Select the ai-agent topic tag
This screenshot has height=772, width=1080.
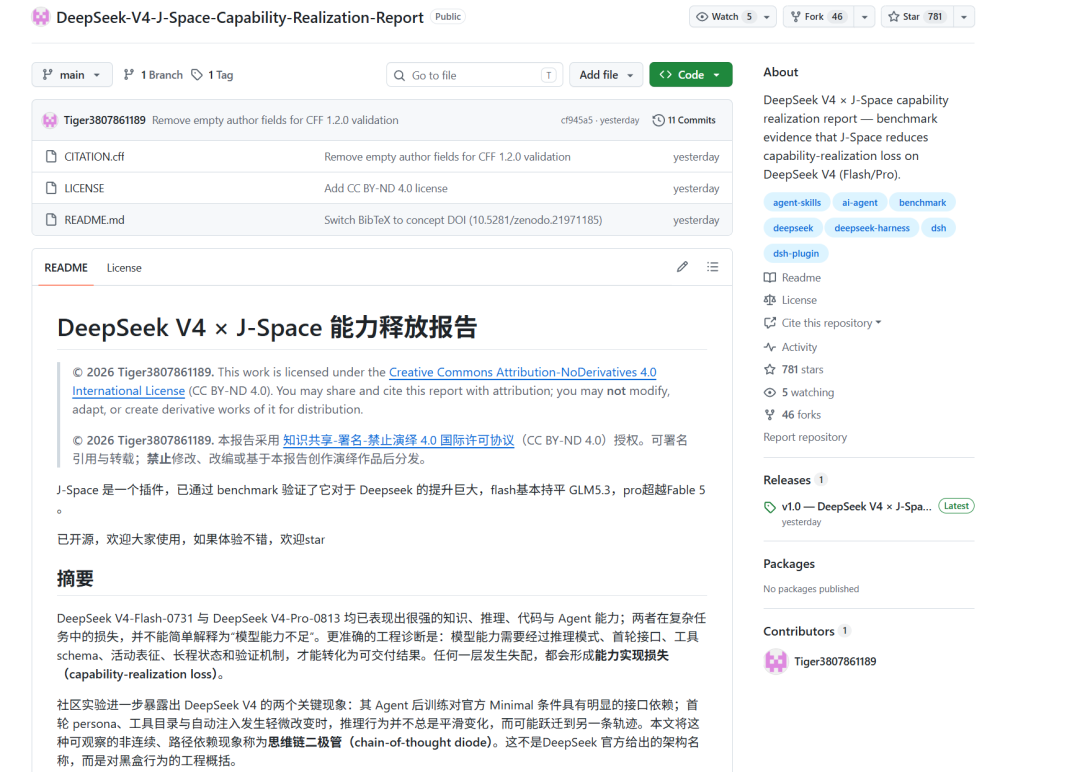coord(860,202)
